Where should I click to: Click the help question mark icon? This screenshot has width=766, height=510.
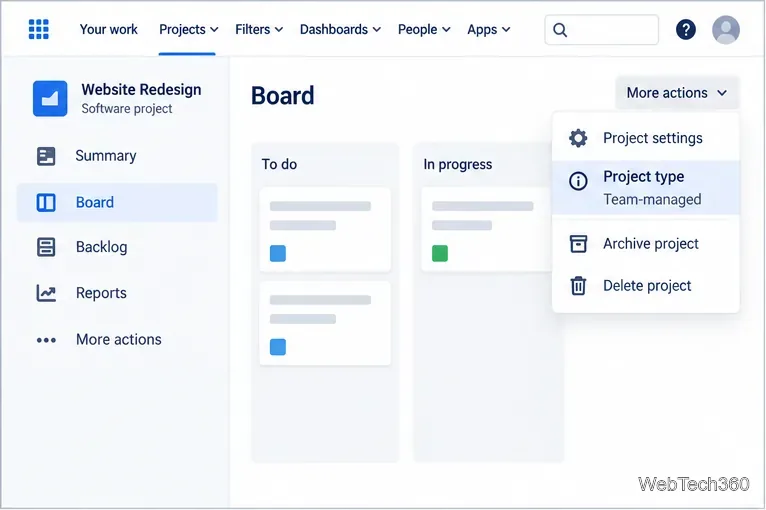[686, 30]
